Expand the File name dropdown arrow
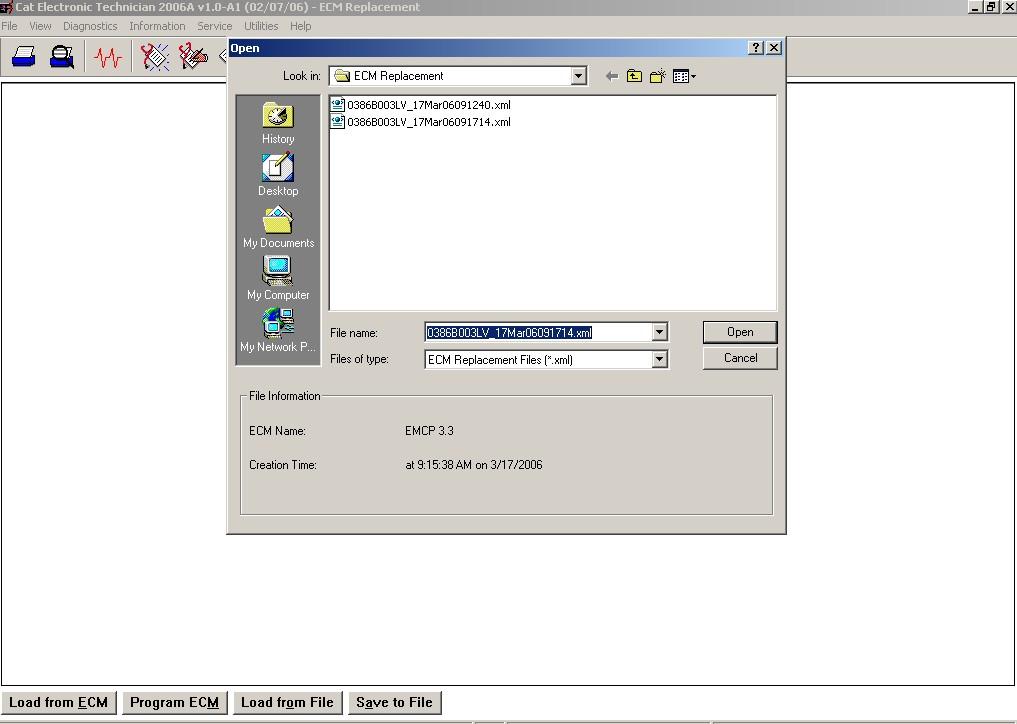 660,332
